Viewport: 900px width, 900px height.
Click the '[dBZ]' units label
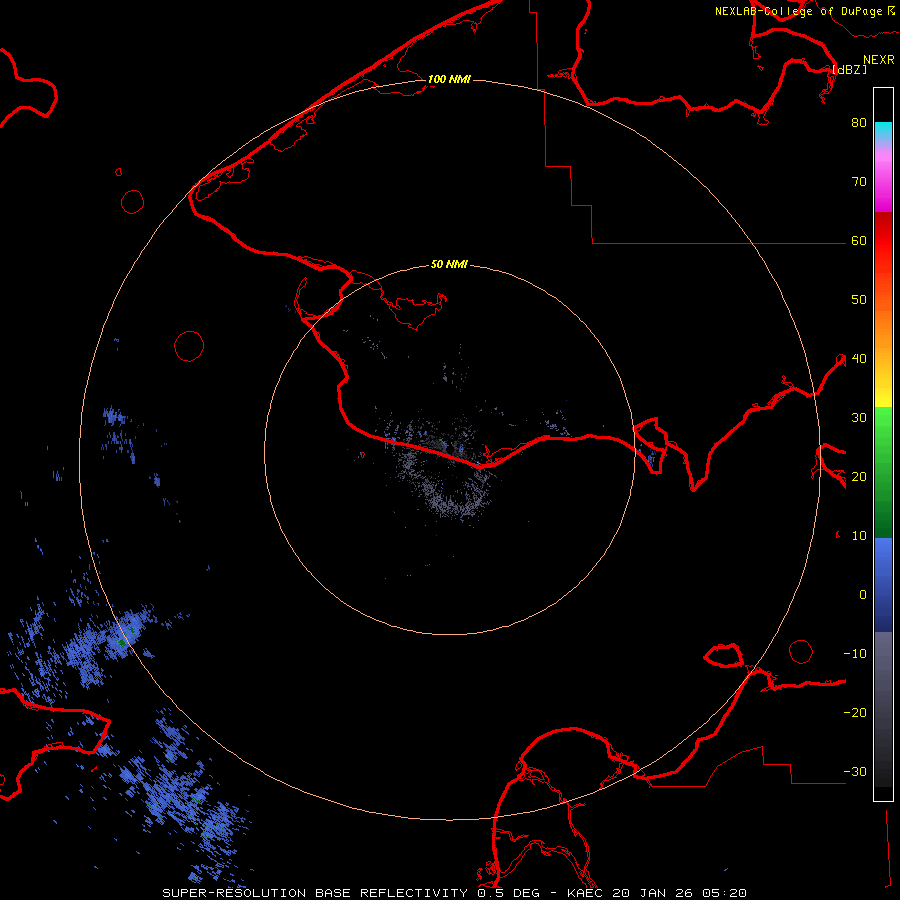click(849, 69)
